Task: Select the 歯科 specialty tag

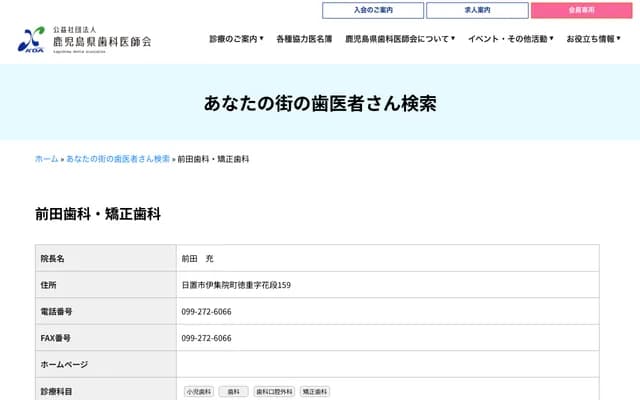Action: click(x=233, y=392)
